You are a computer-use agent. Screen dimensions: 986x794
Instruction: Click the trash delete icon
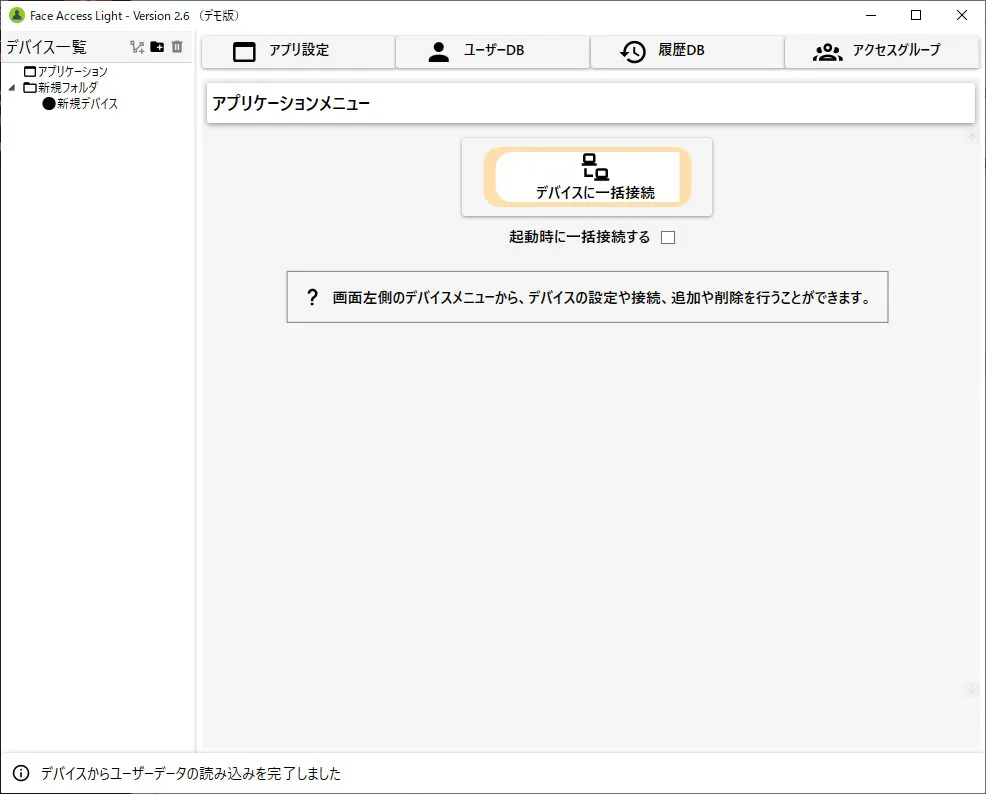pyautogui.click(x=177, y=47)
